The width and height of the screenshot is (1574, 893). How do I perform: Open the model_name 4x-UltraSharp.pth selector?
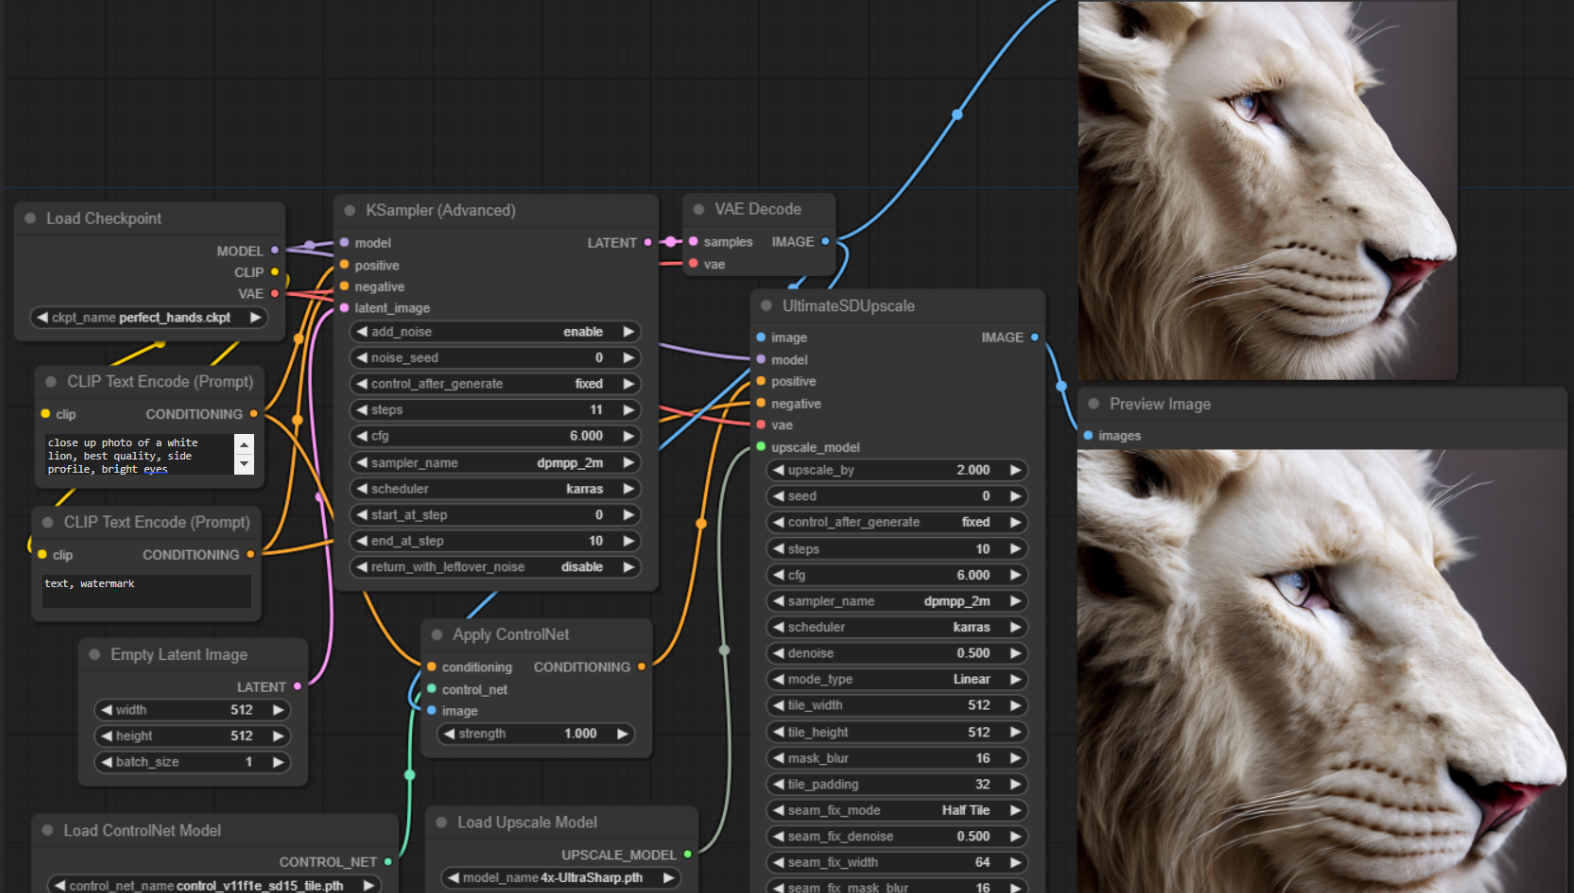[x=560, y=878]
